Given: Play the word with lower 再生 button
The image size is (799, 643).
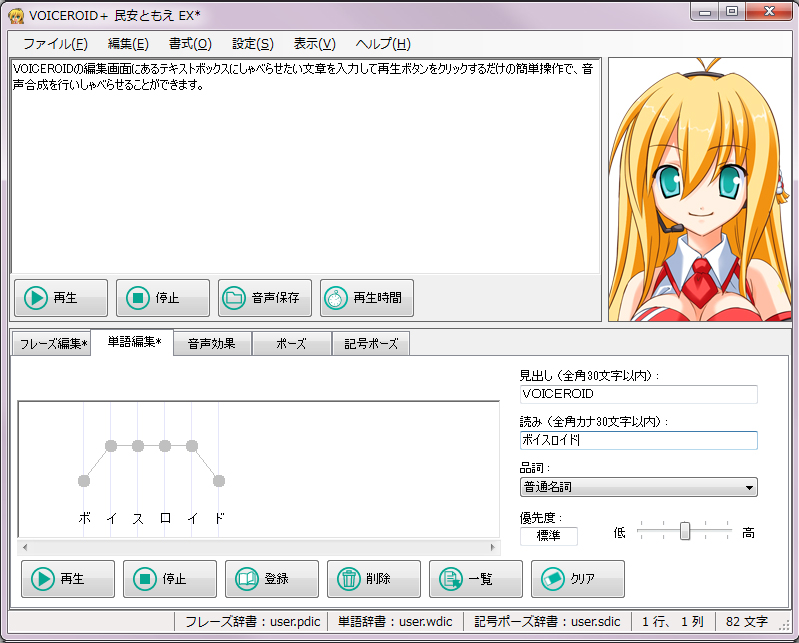Looking at the screenshot, I should tap(68, 579).
